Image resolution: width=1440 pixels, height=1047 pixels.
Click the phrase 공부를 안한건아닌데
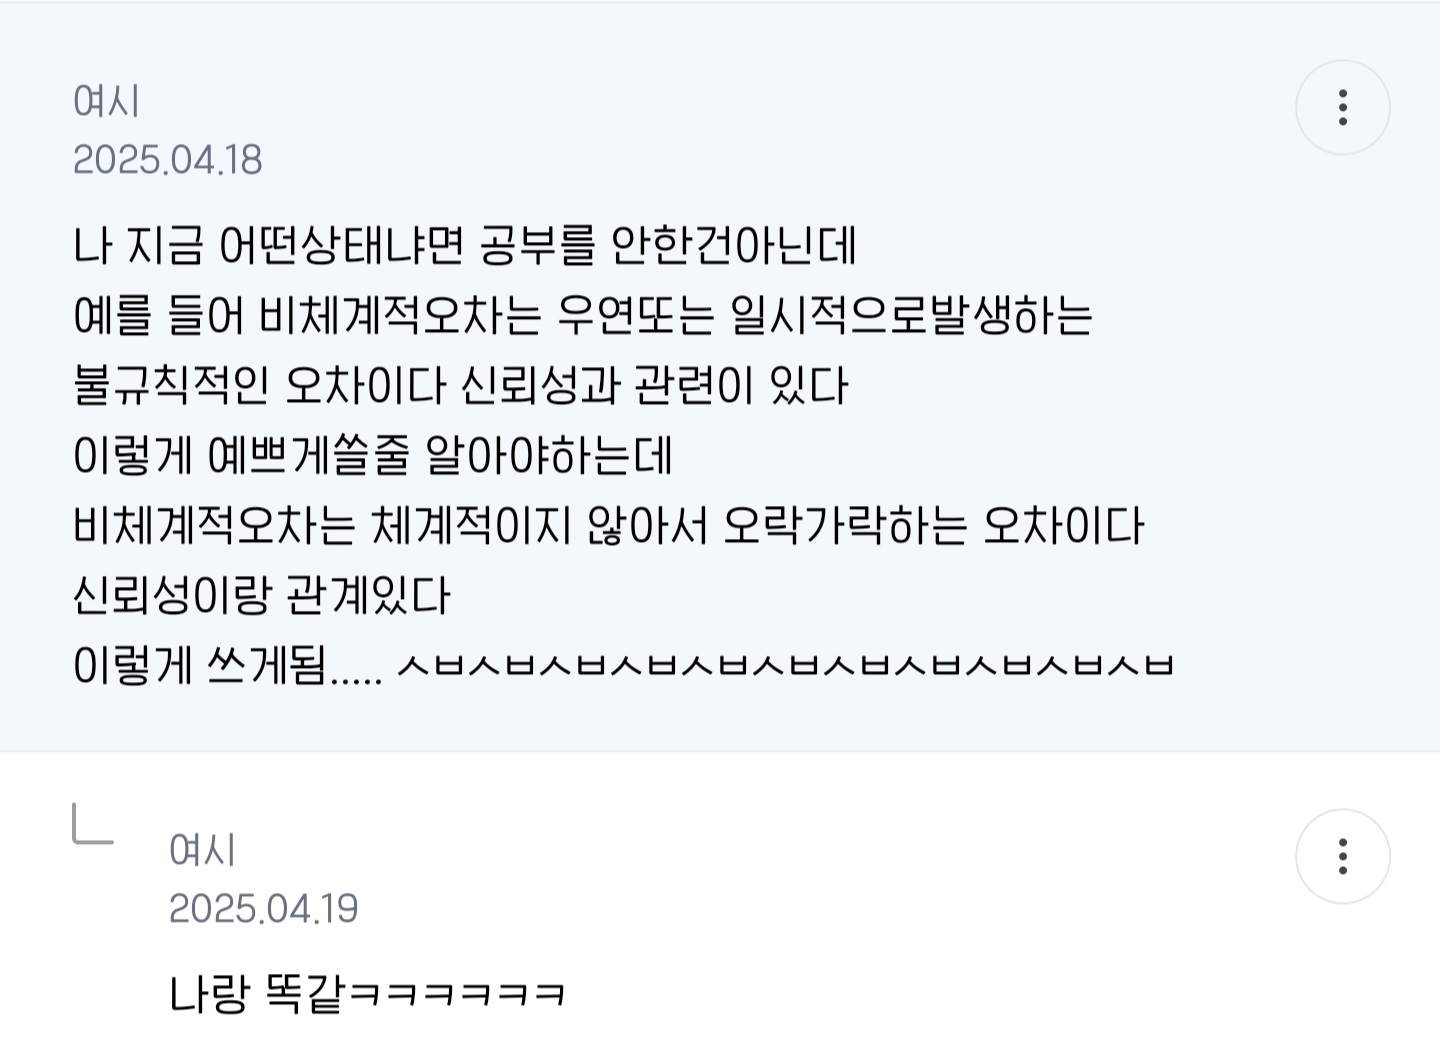[x=668, y=246]
